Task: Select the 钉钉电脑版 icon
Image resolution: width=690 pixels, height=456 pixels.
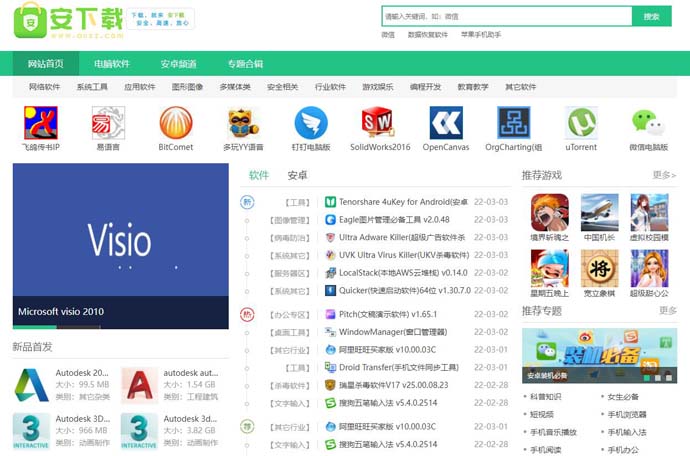Action: [311, 123]
